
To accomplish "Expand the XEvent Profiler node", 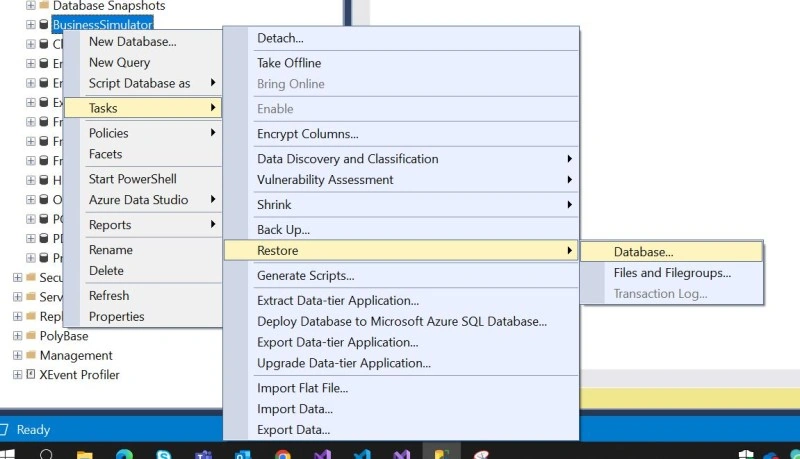I will point(17,374).
